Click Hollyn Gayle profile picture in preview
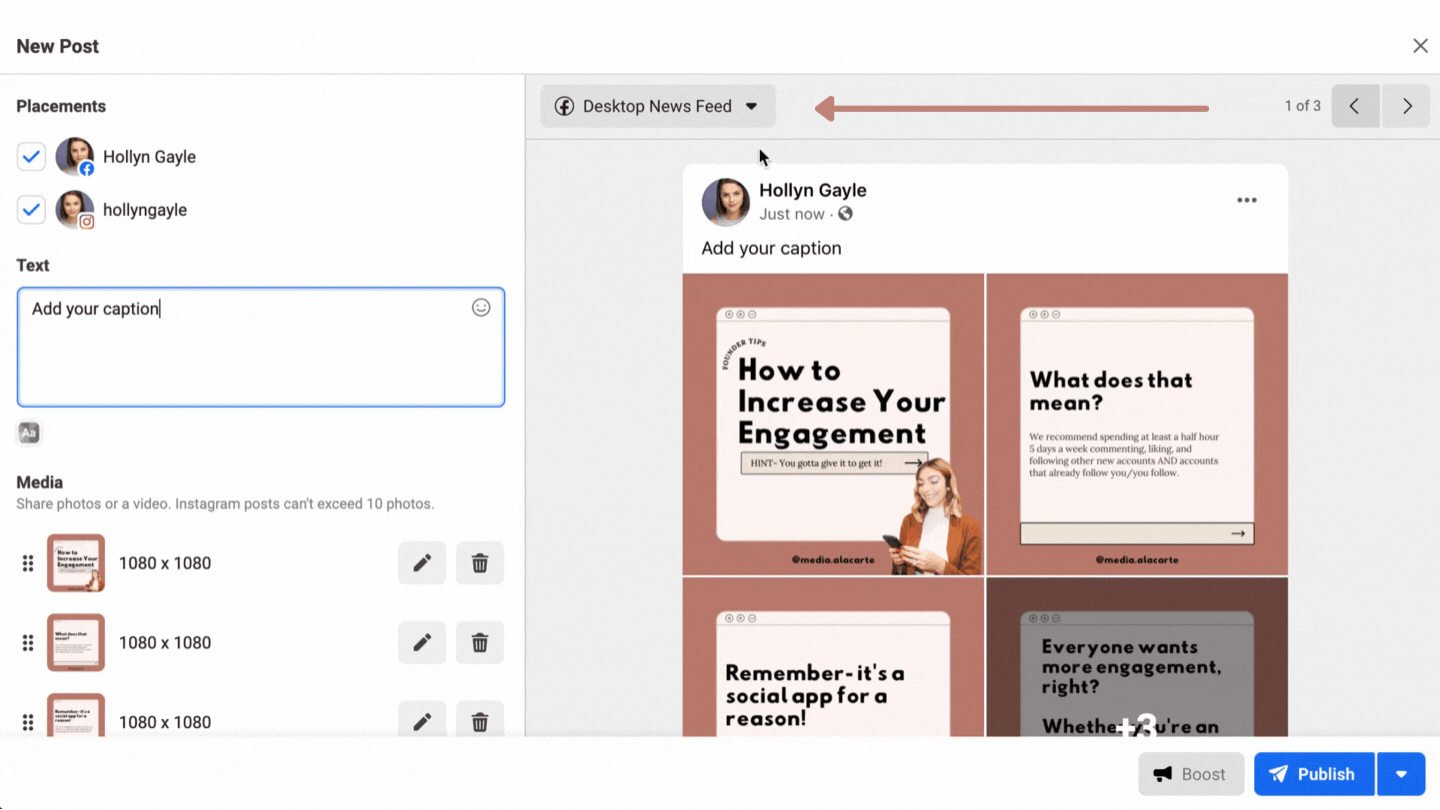The height and width of the screenshot is (810, 1440). 726,202
